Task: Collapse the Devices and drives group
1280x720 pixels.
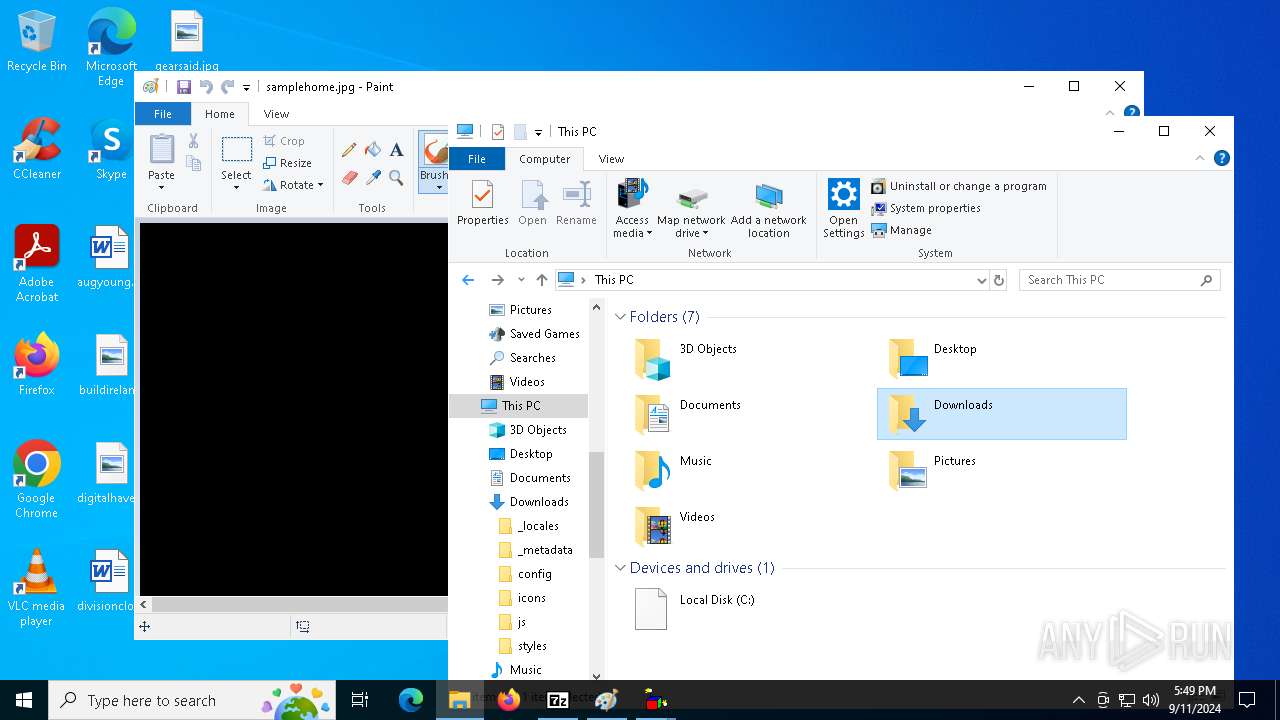Action: 620,568
